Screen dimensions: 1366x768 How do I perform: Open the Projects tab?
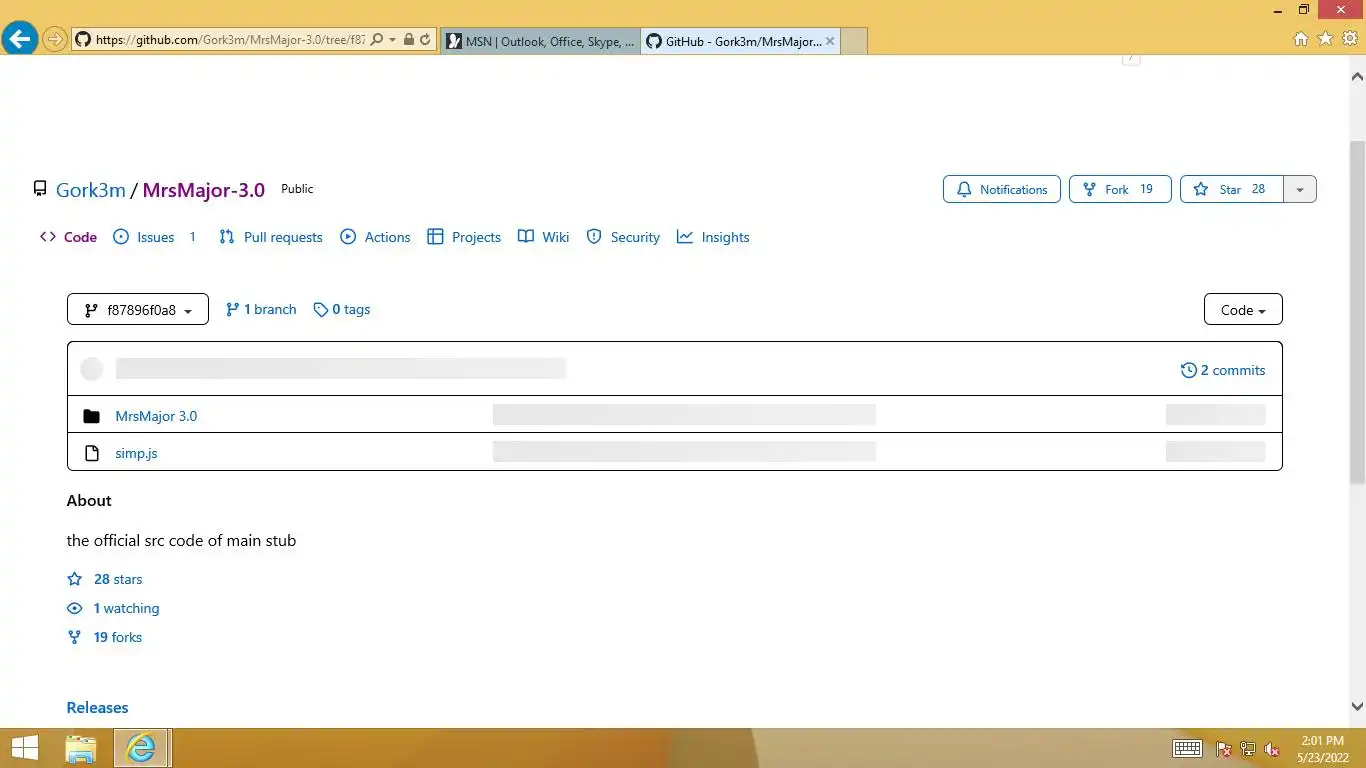click(464, 237)
